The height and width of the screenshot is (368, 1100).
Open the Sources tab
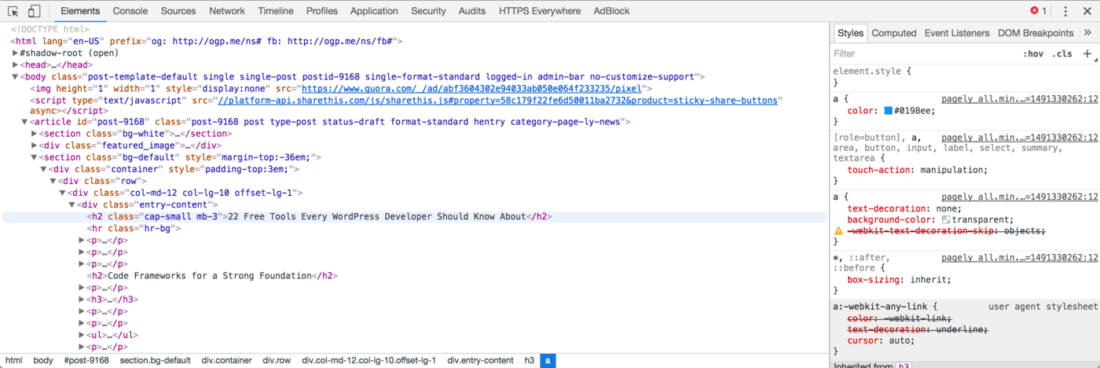click(178, 11)
